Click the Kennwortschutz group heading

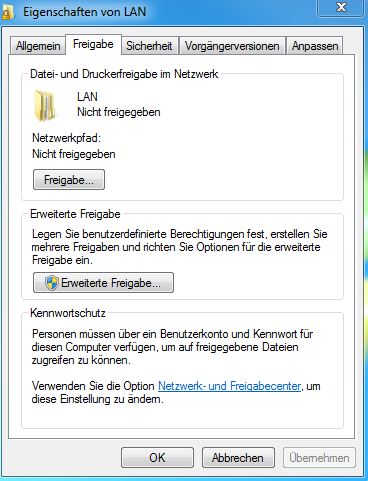68,313
